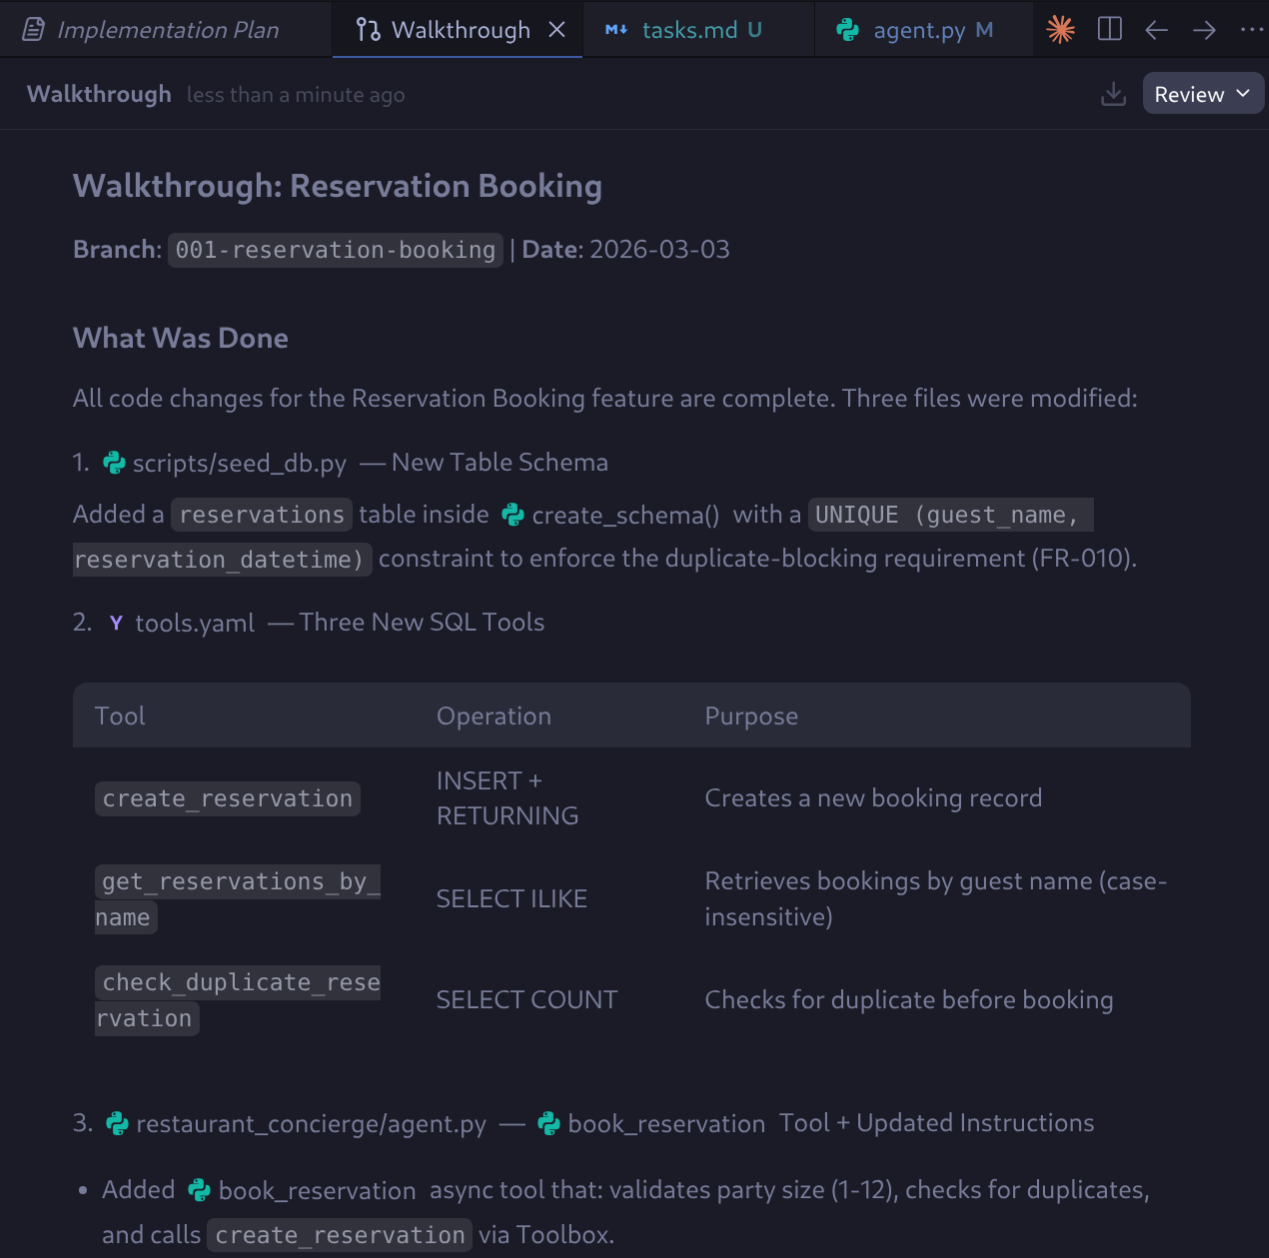Switch to the agent.py tab
1269x1258 pixels.
pos(919,30)
